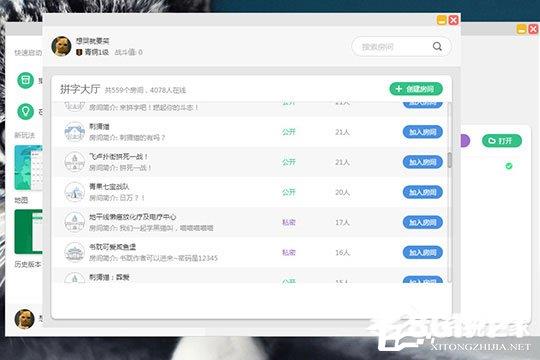The width and height of the screenshot is (540, 360).
Task: Click the 20人 count text
Action: tap(342, 192)
